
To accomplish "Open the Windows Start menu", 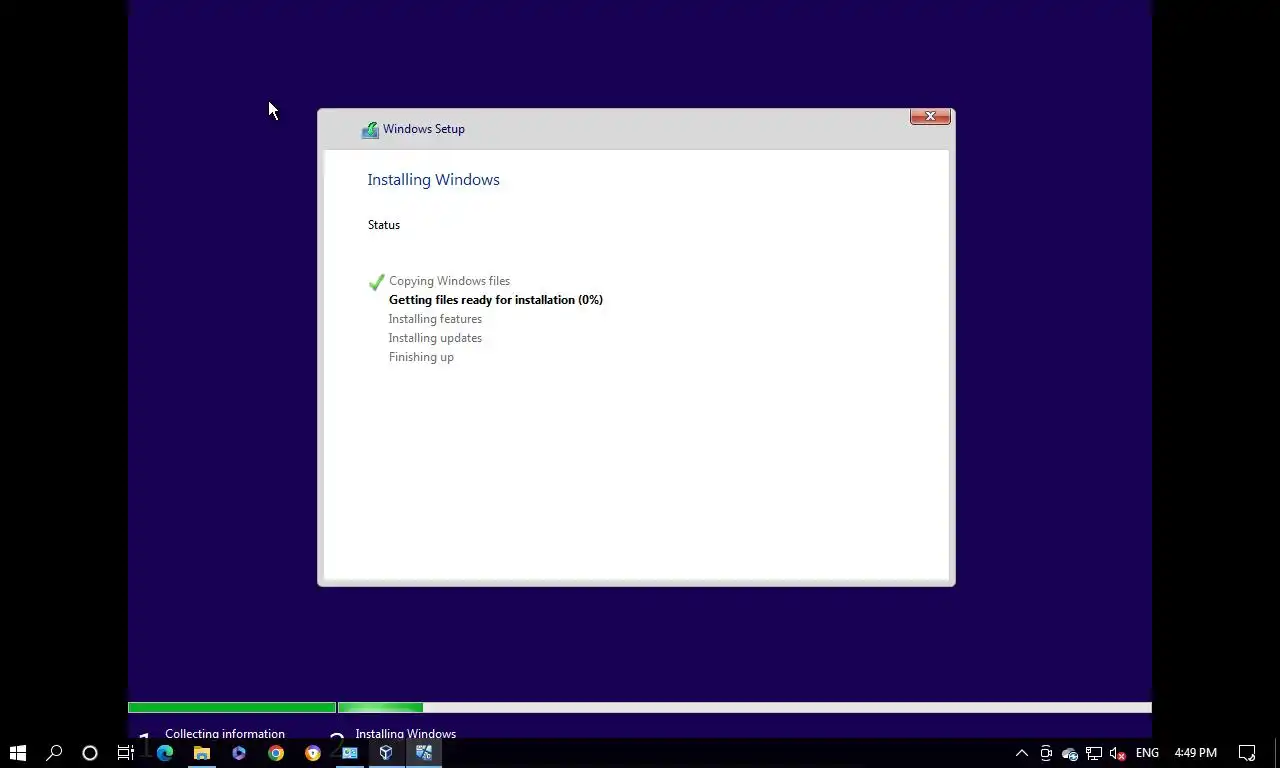I will coord(17,753).
